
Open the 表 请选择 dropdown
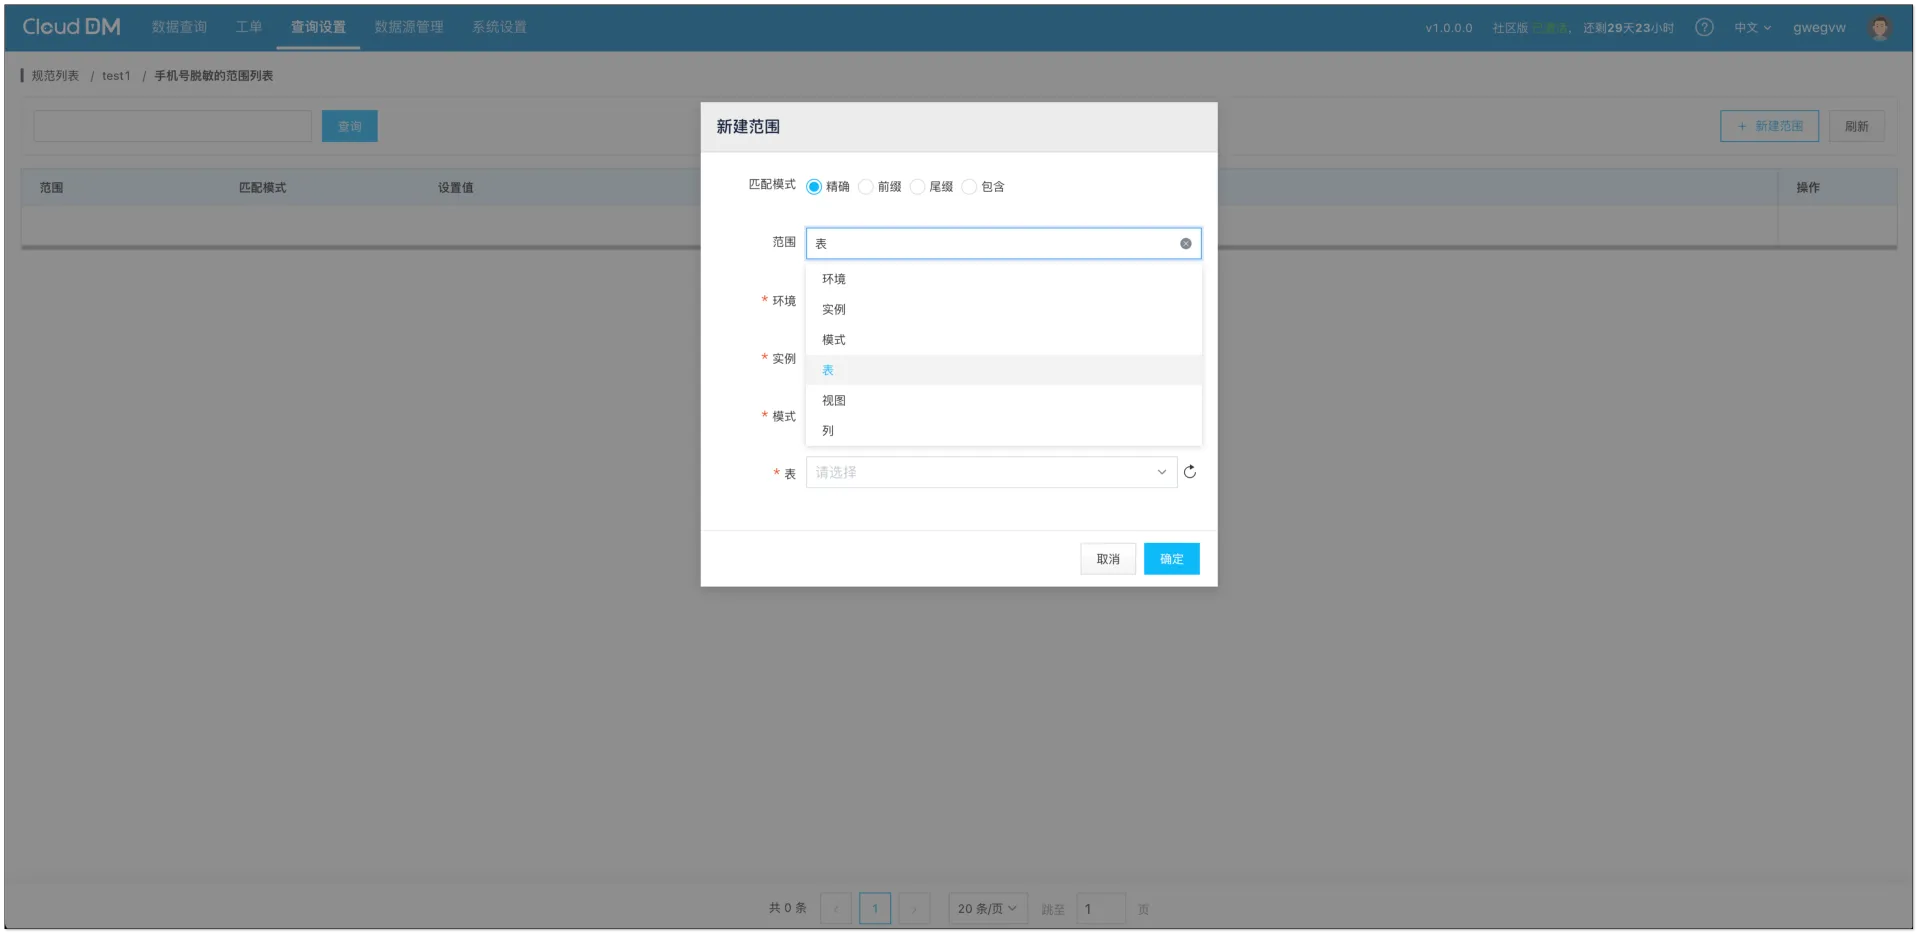pyautogui.click(x=991, y=472)
